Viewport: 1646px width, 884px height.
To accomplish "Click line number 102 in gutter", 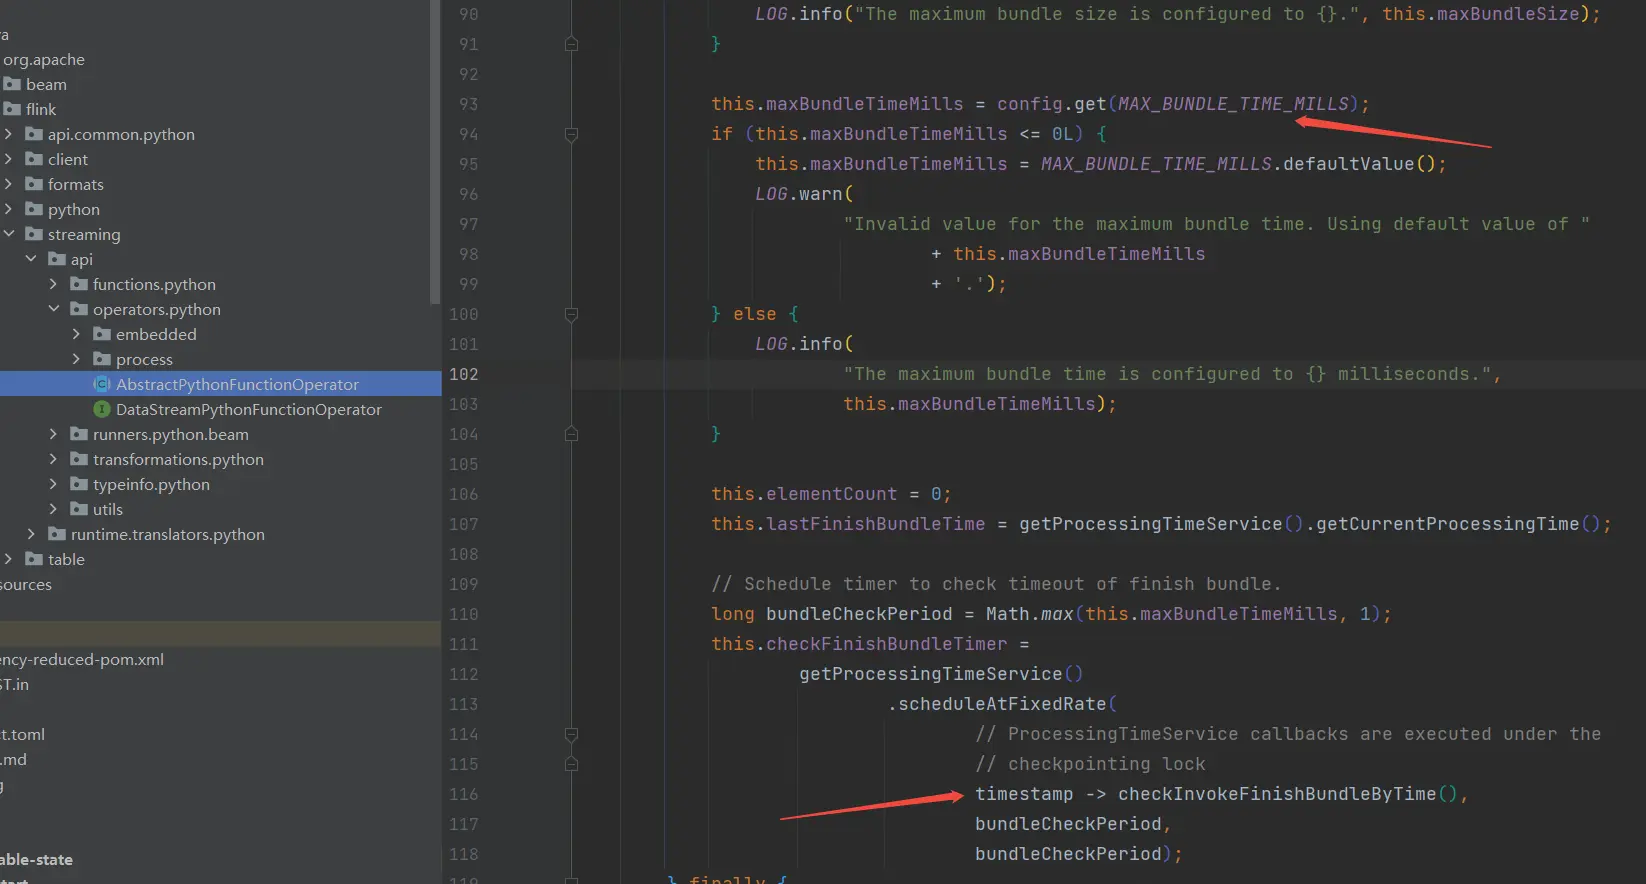I will pos(464,374).
